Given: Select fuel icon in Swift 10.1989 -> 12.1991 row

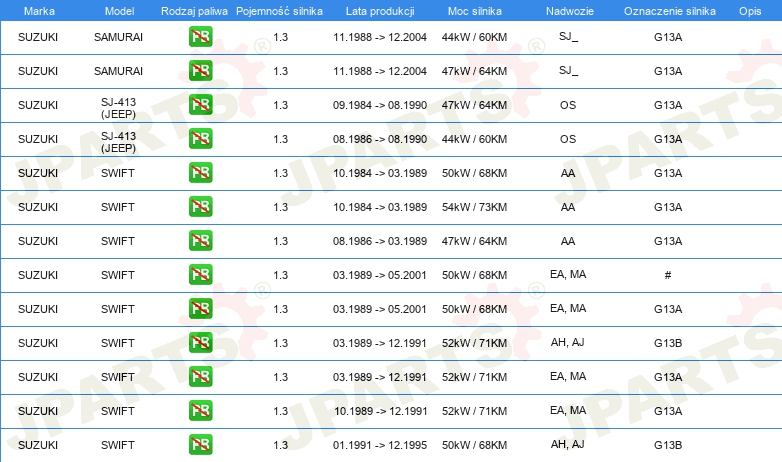Looking at the screenshot, I should tap(200, 410).
